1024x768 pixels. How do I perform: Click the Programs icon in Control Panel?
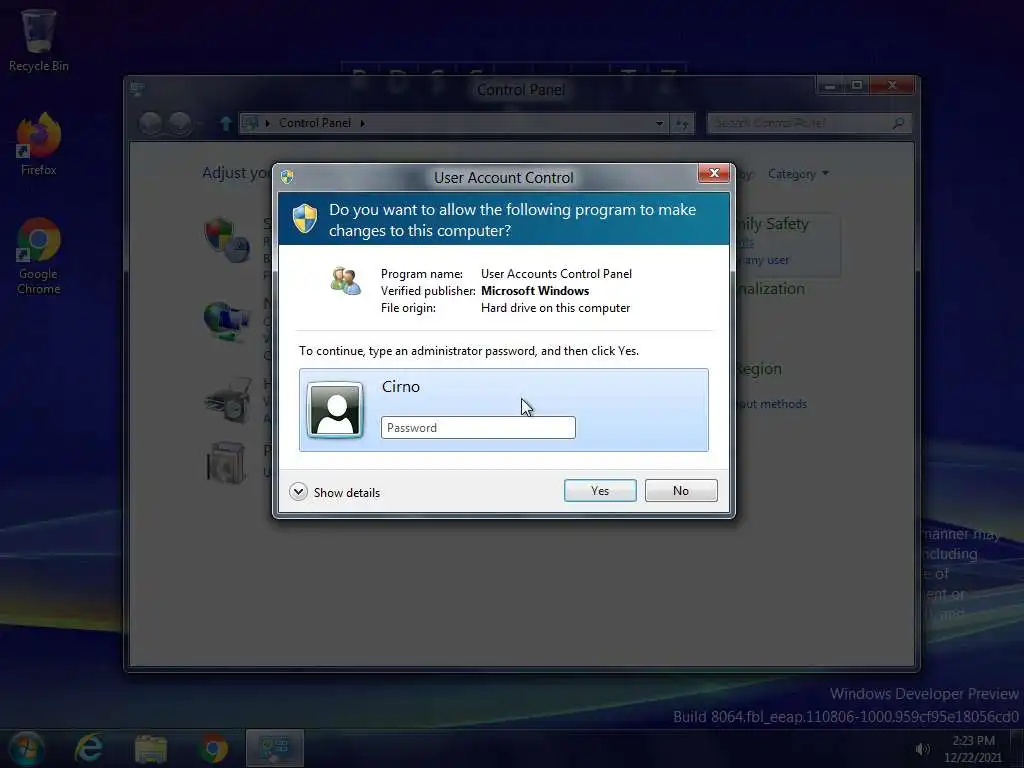click(x=226, y=462)
